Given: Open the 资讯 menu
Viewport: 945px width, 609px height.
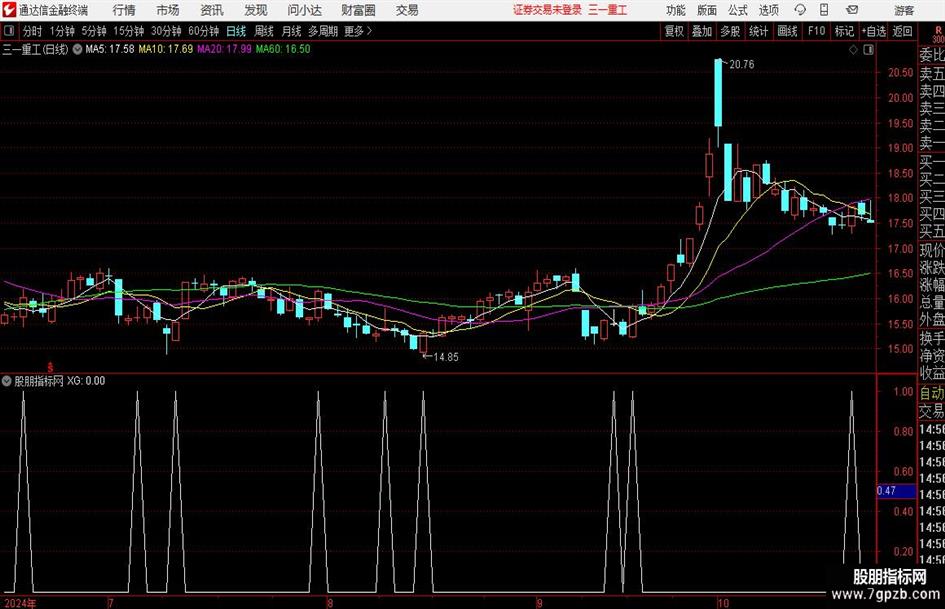Looking at the screenshot, I should 212,10.
